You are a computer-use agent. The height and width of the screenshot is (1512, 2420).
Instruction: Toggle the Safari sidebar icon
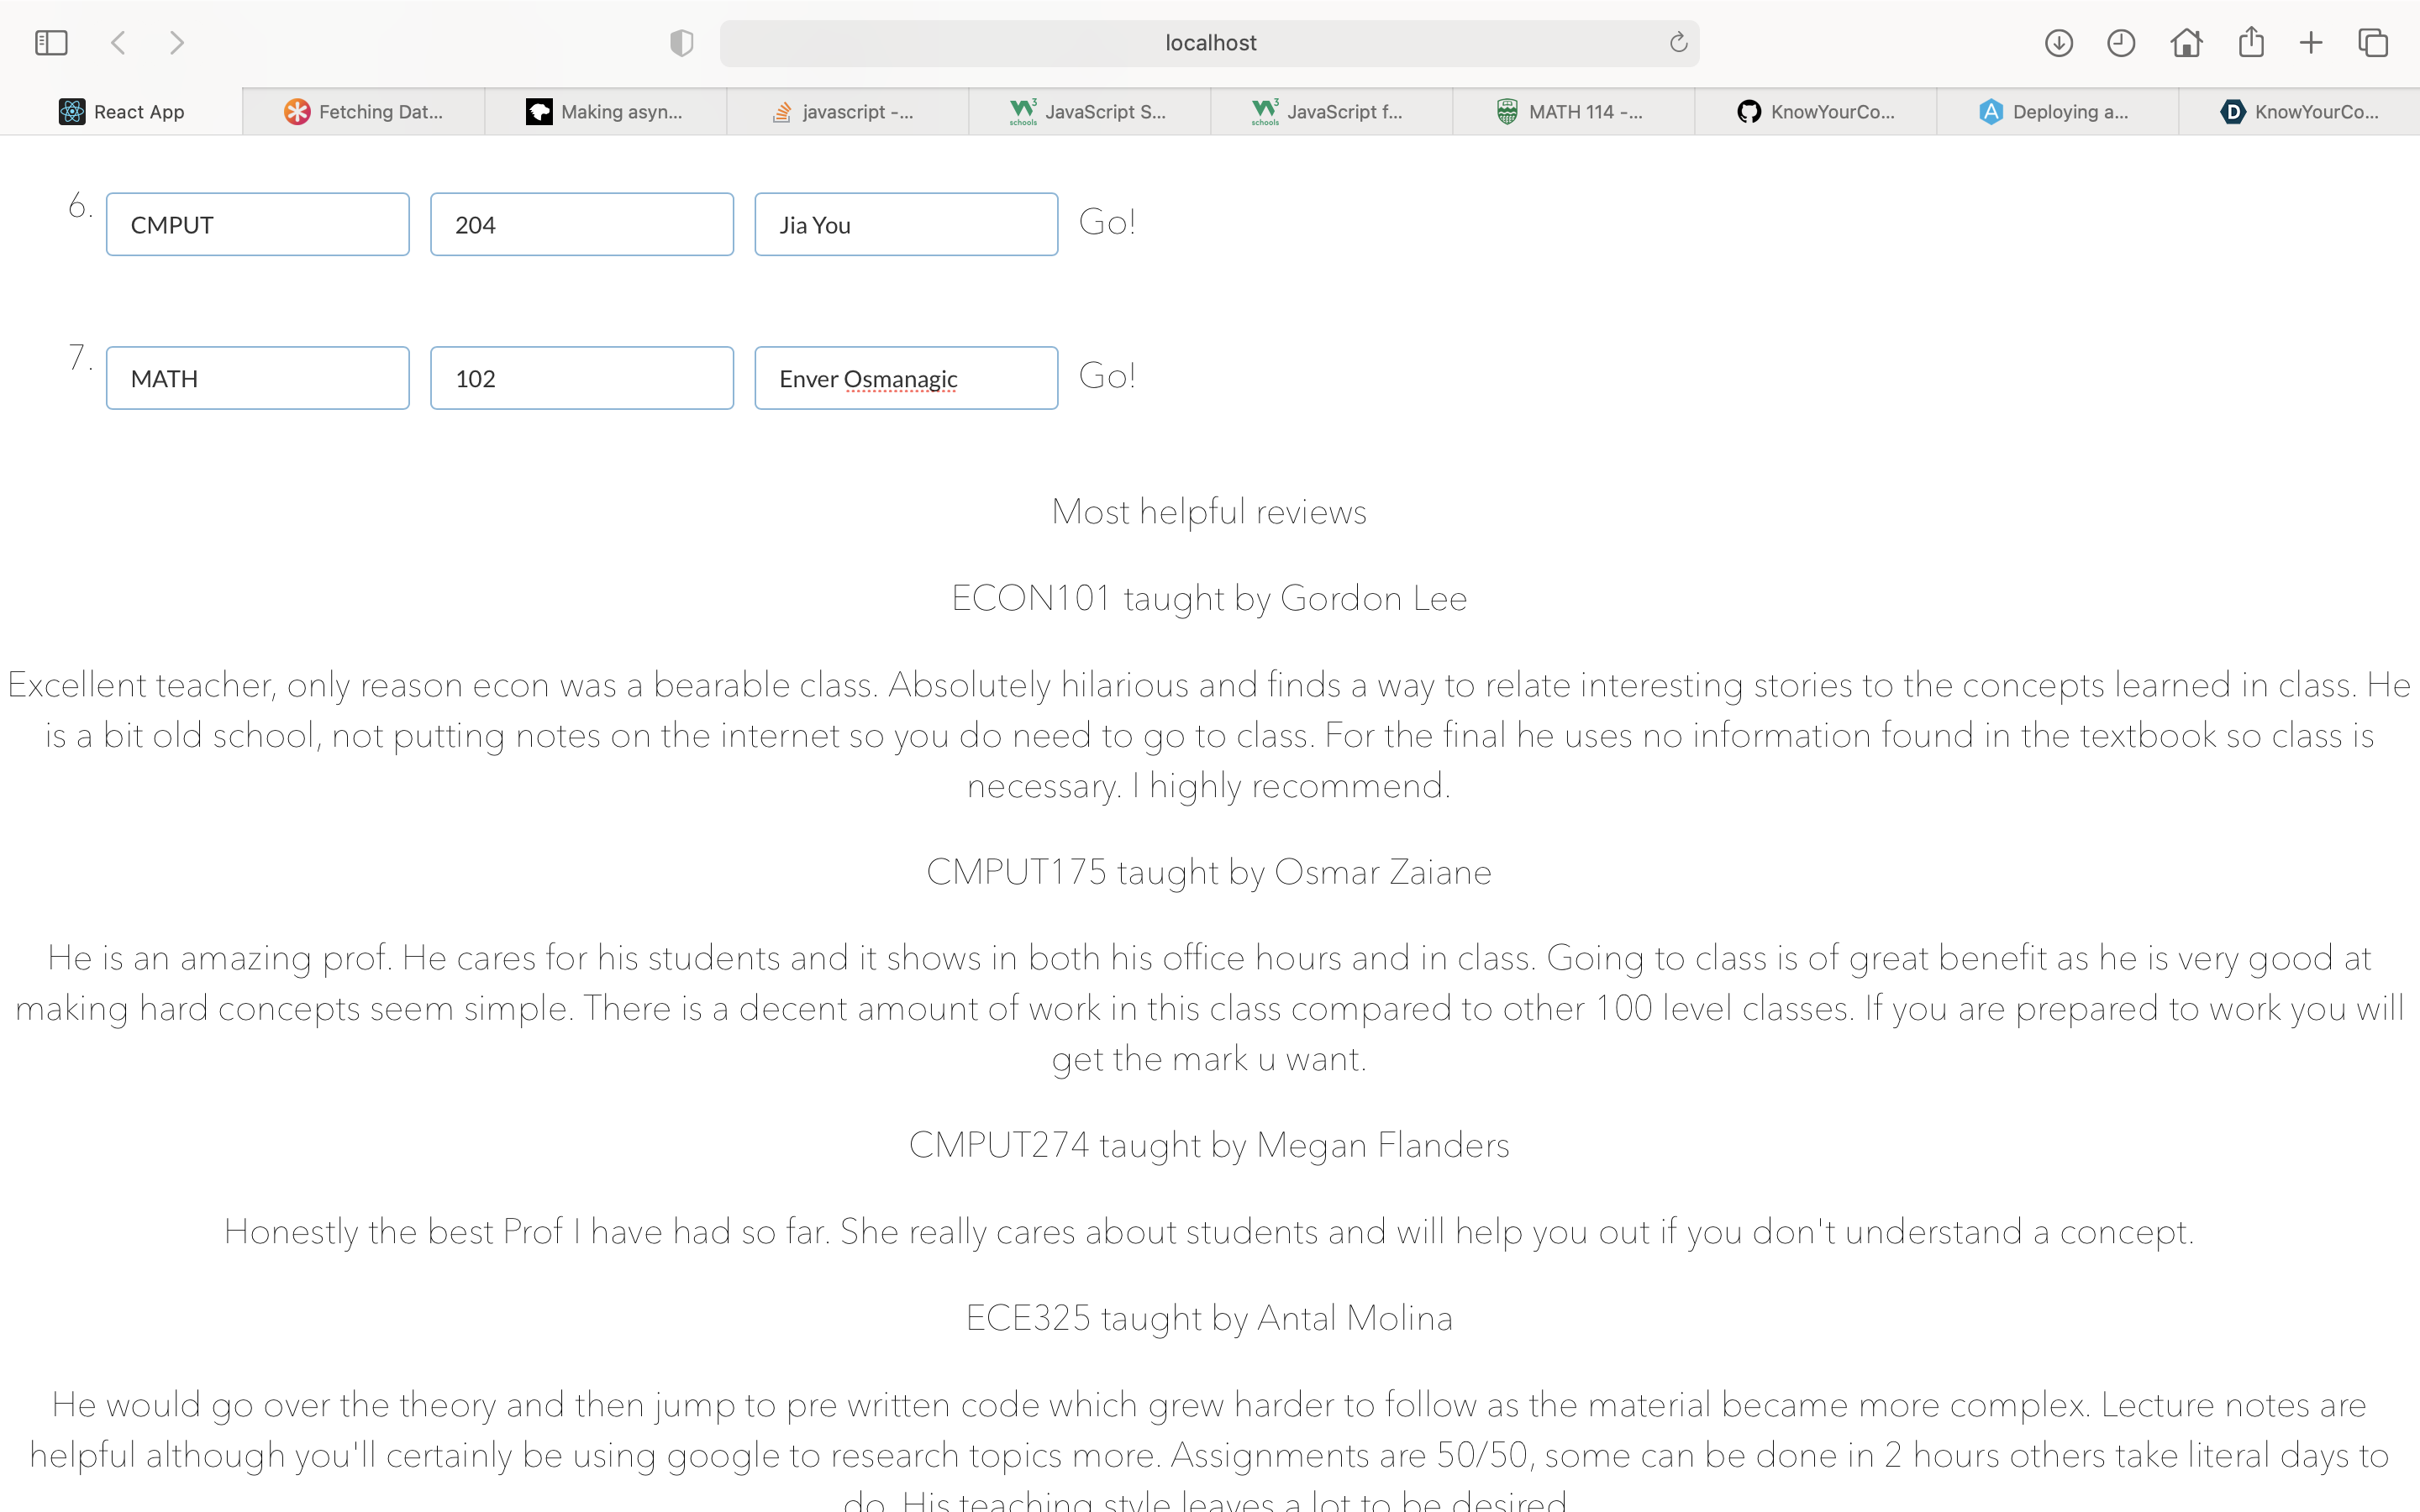(51, 43)
